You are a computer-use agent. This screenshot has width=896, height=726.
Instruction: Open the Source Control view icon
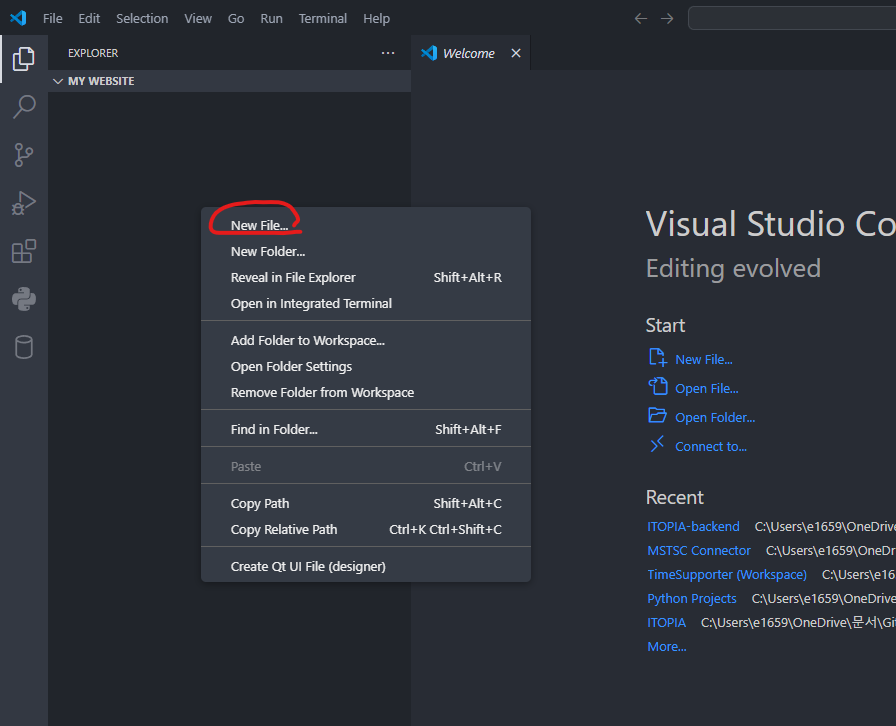click(x=23, y=155)
